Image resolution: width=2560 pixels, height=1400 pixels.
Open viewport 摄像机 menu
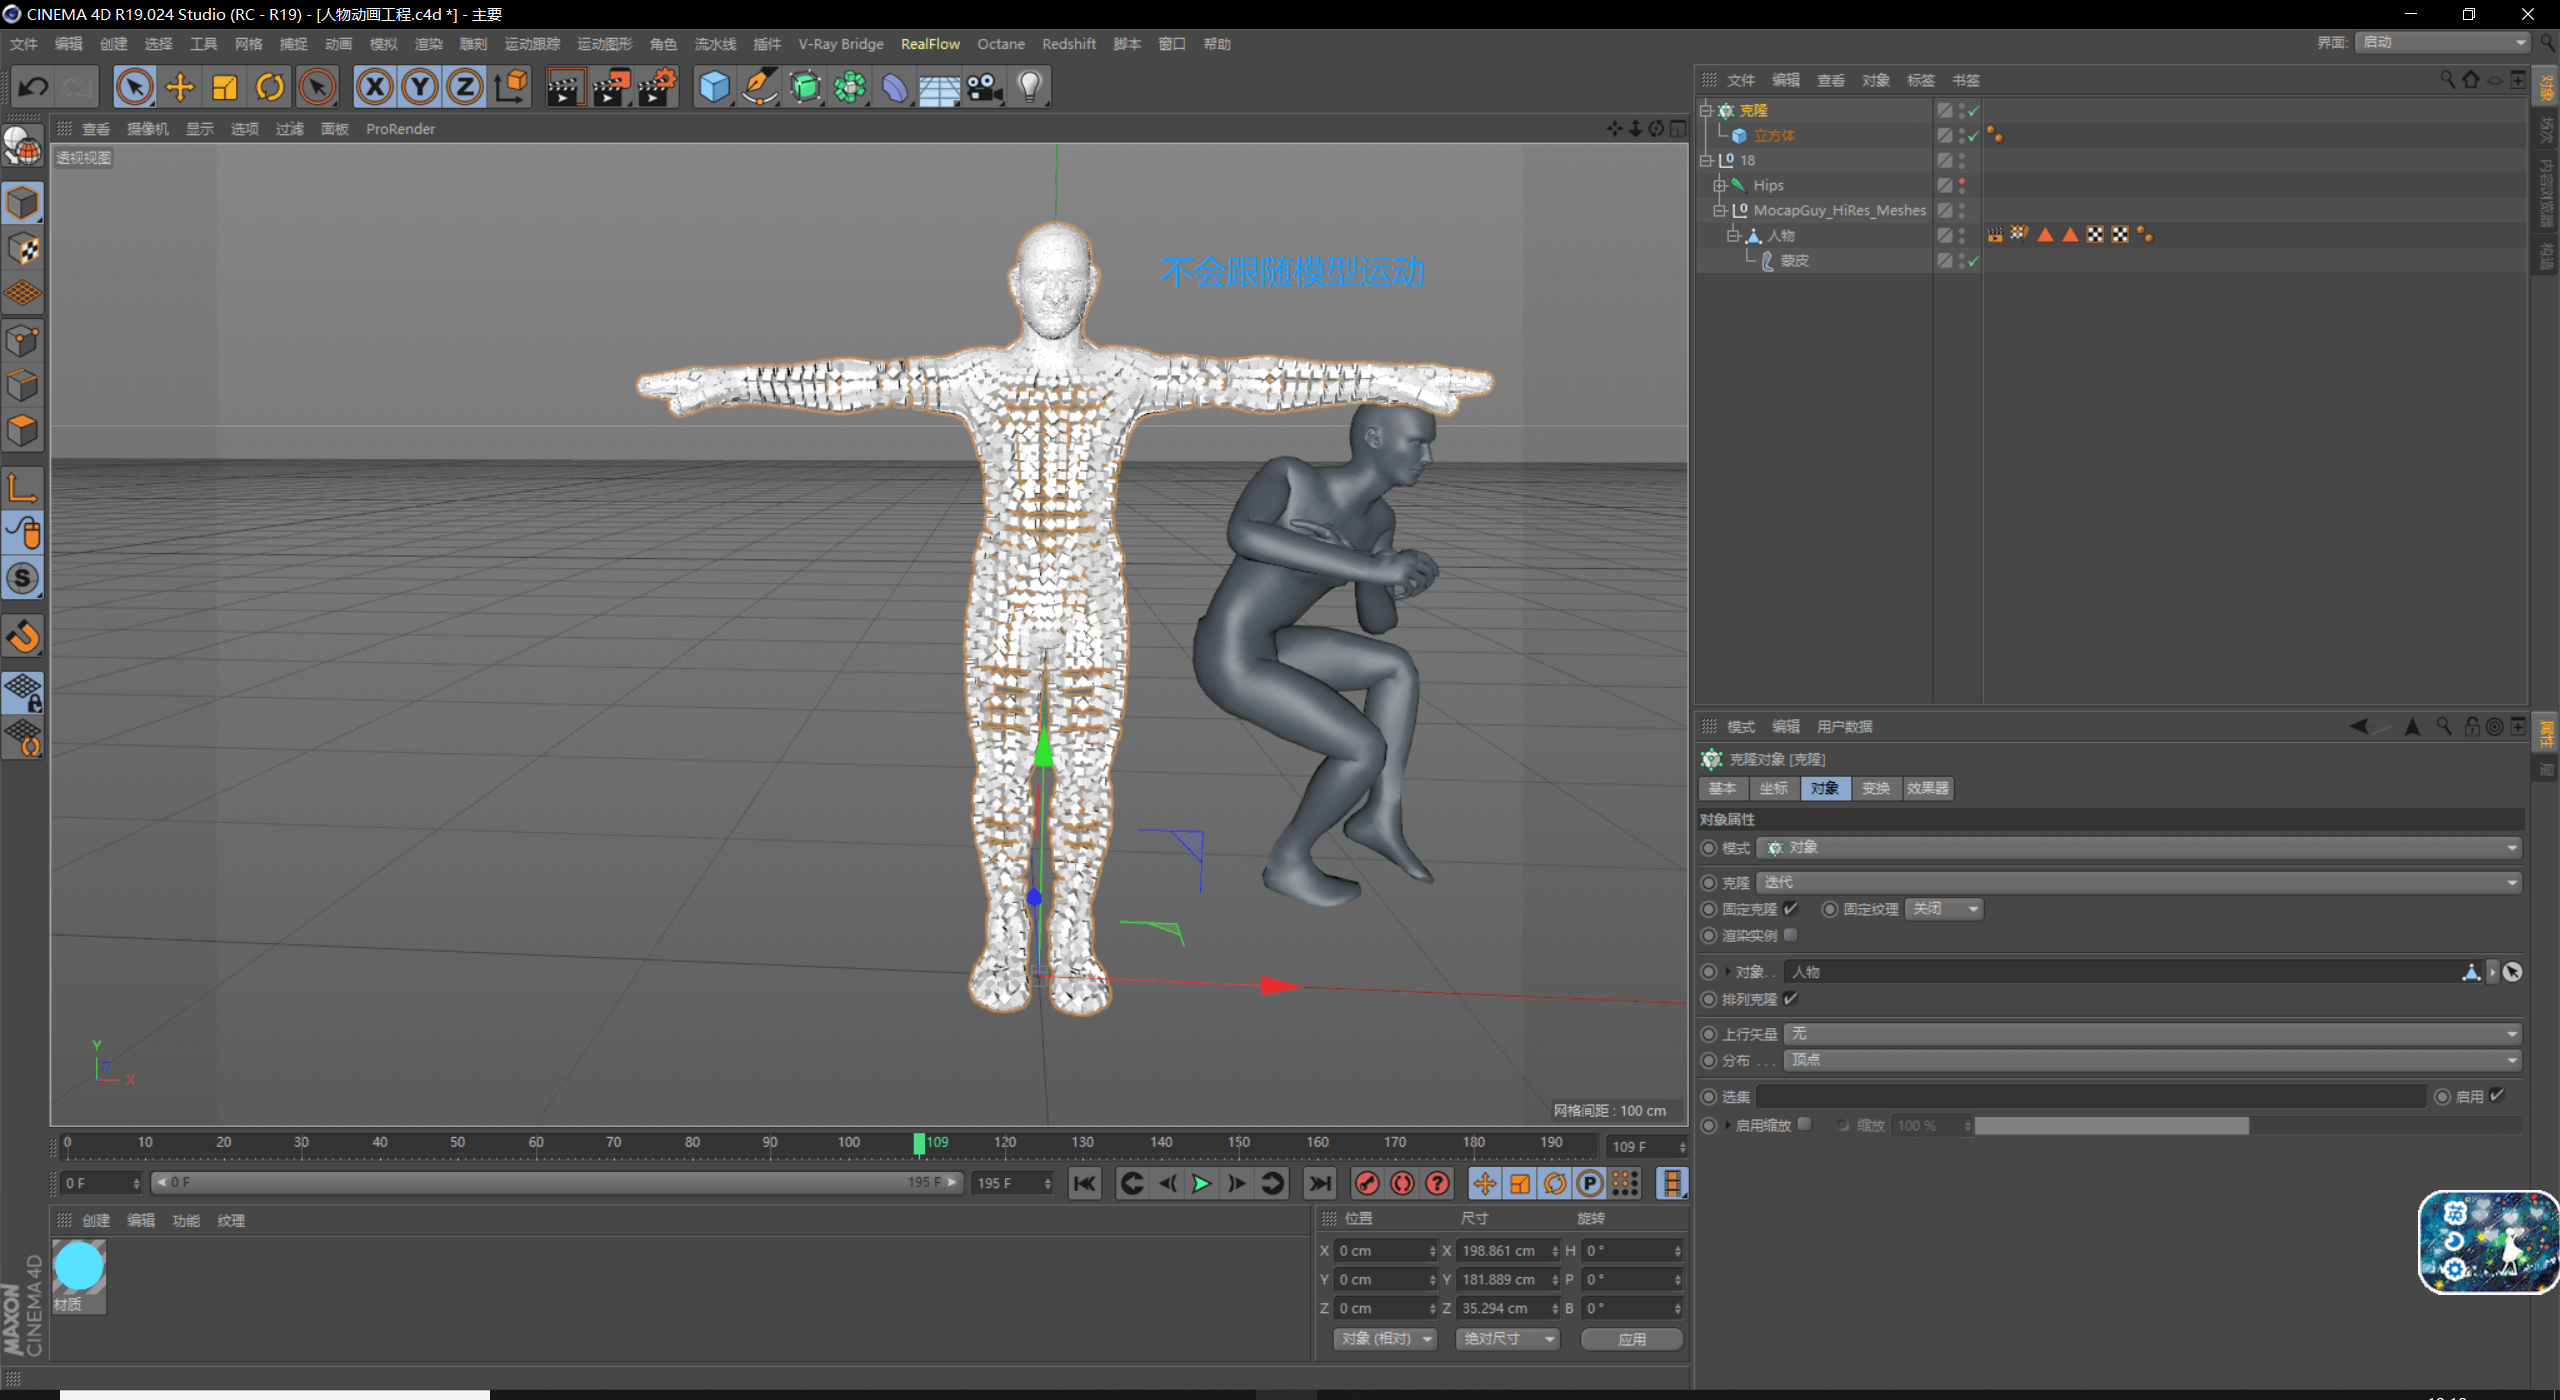click(148, 129)
